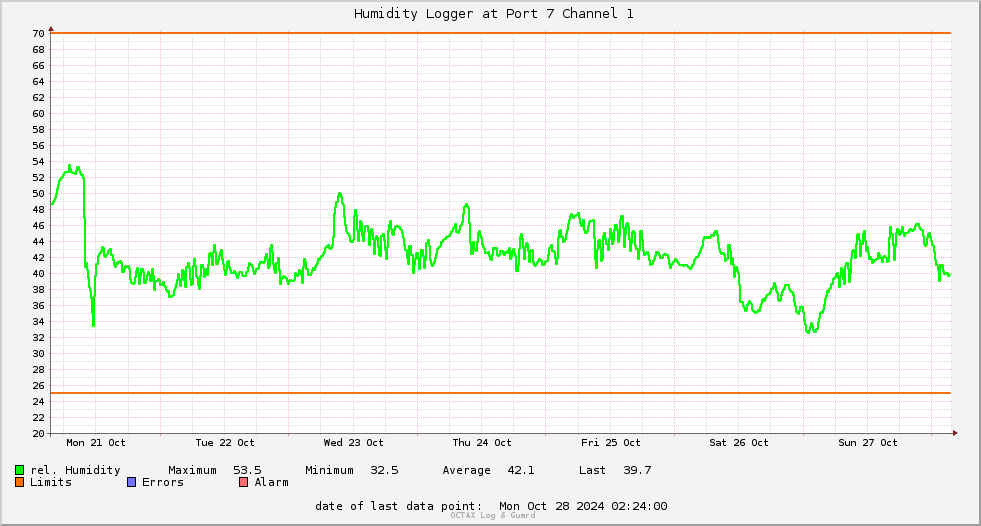Image resolution: width=981 pixels, height=526 pixels.
Task: Click the y-axis tick label 60
Action: [x=38, y=114]
